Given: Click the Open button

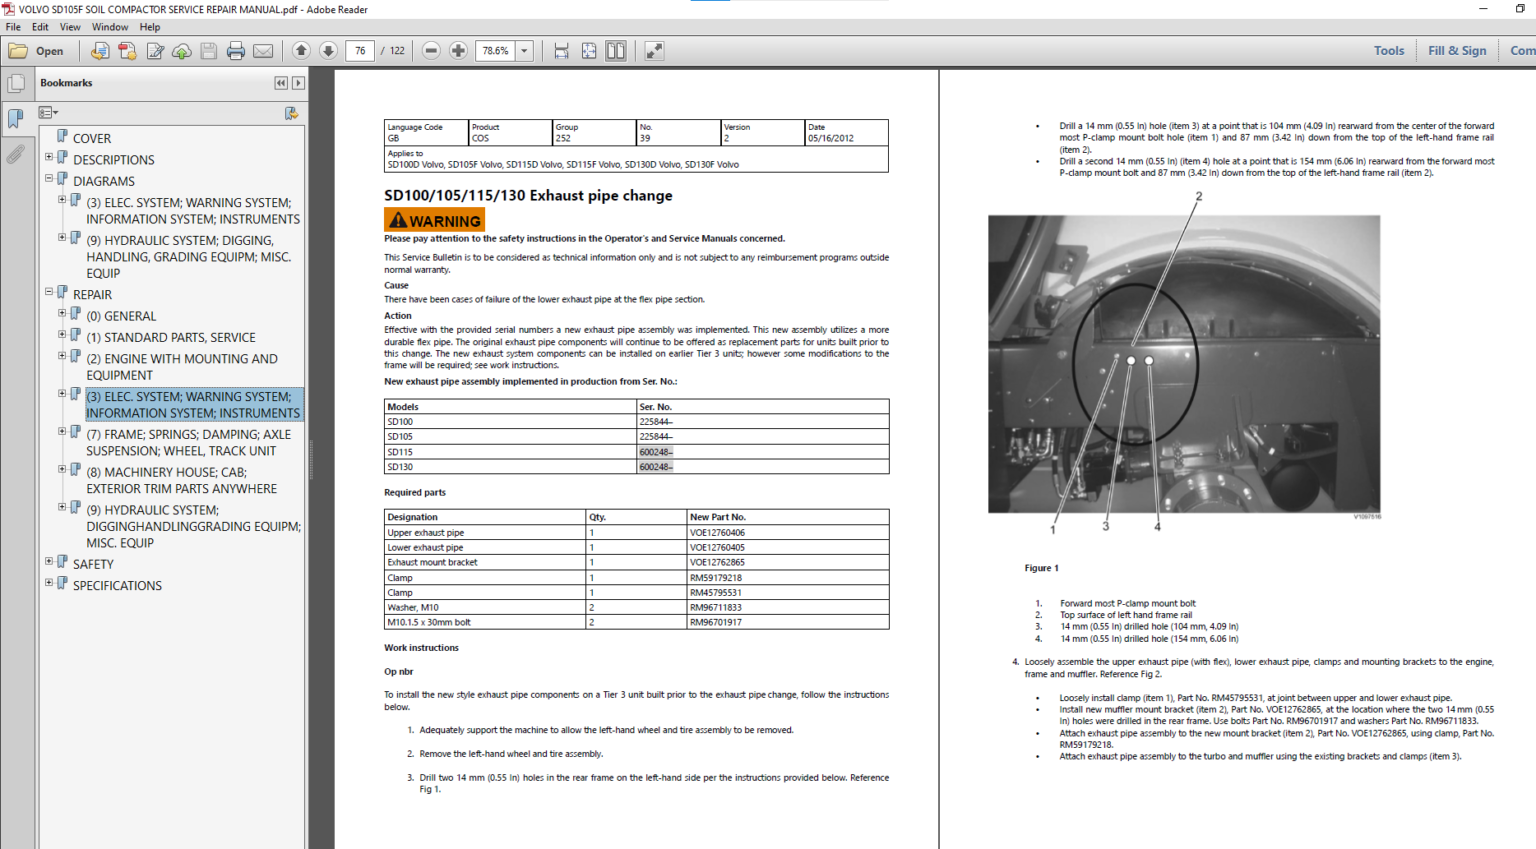Looking at the screenshot, I should coord(40,50).
